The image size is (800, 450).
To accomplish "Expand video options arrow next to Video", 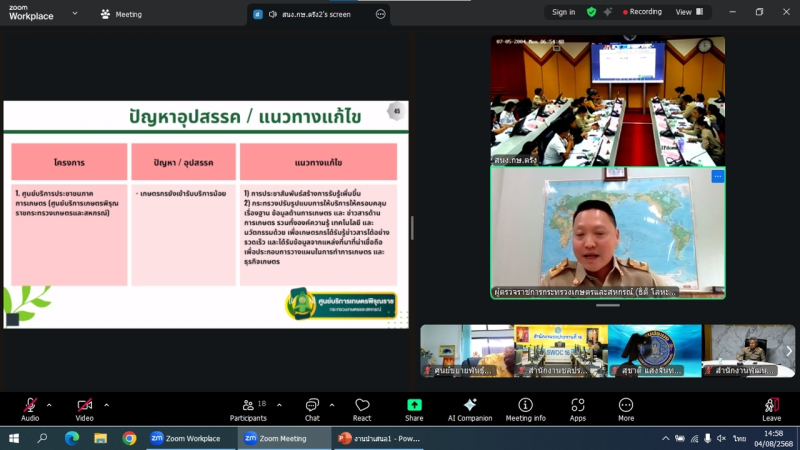I will click(x=106, y=405).
